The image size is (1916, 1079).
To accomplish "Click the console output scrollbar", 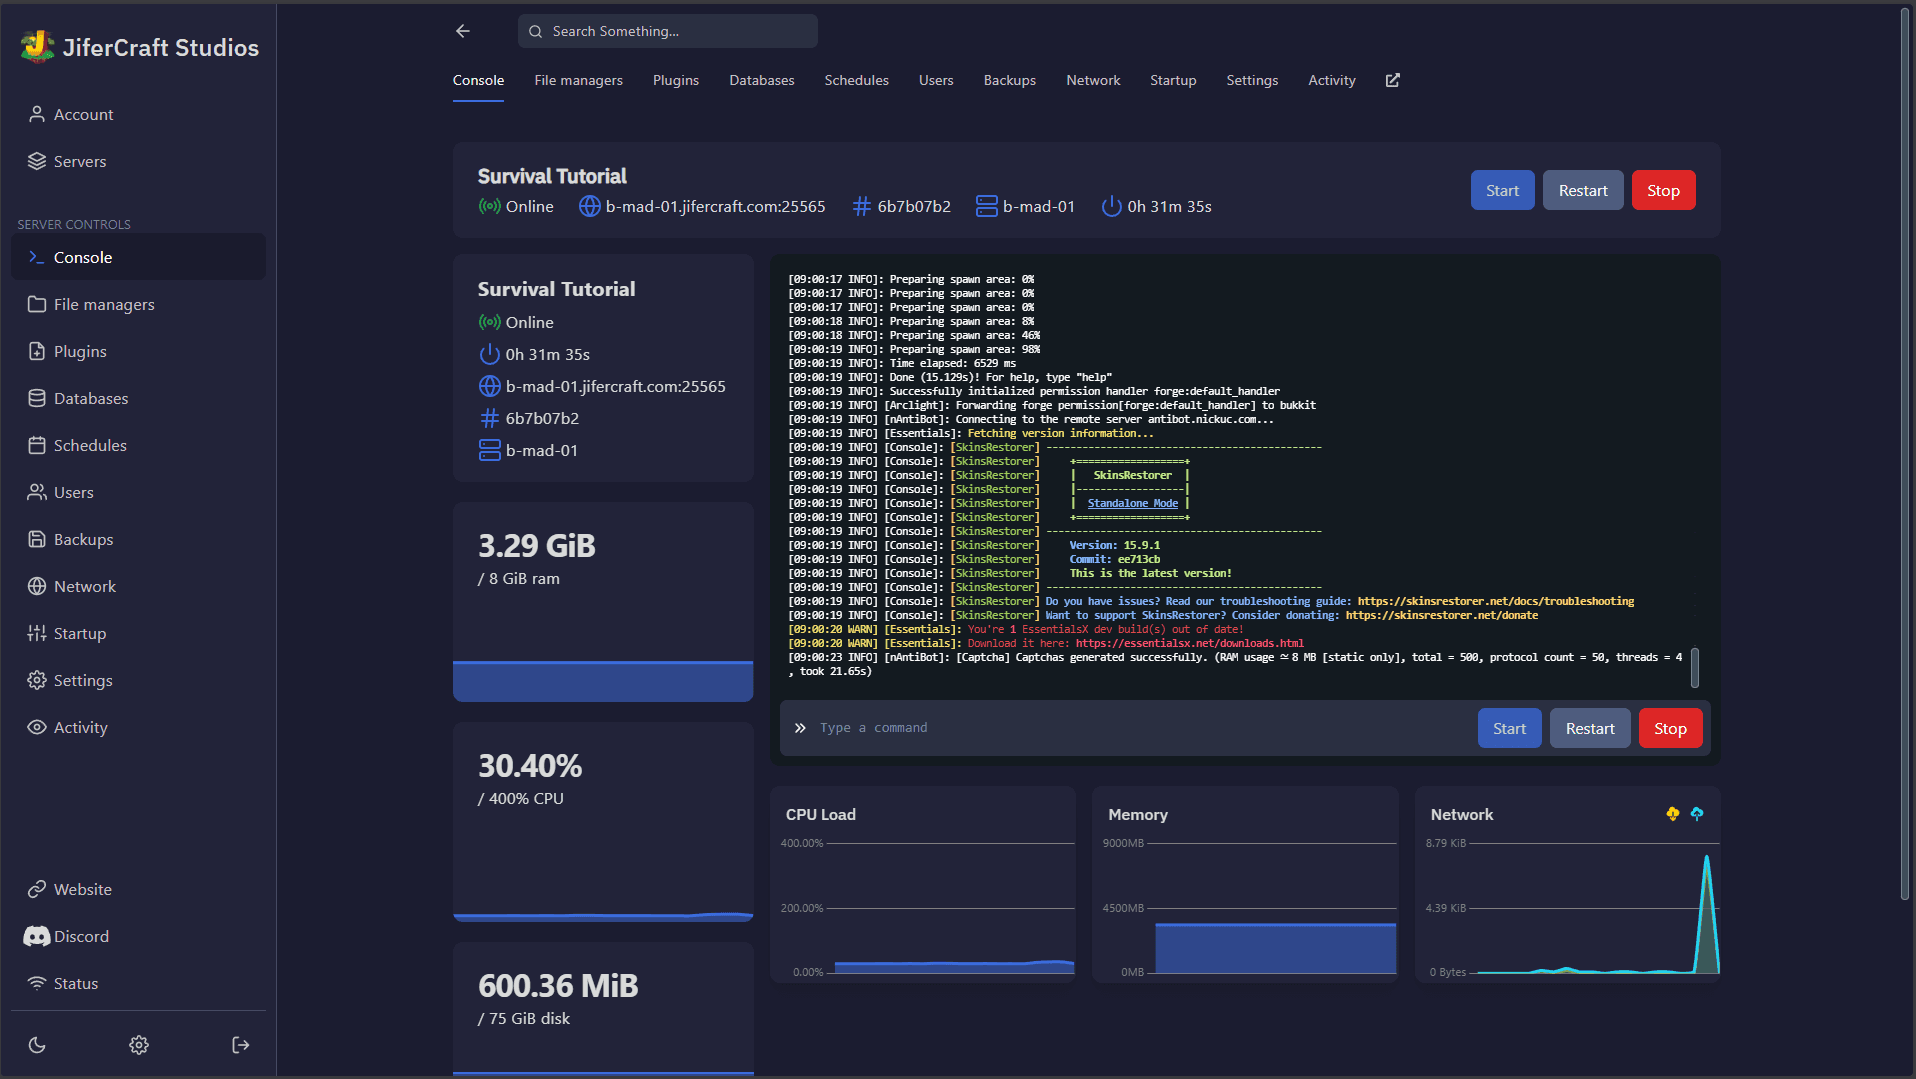I will click(1694, 667).
